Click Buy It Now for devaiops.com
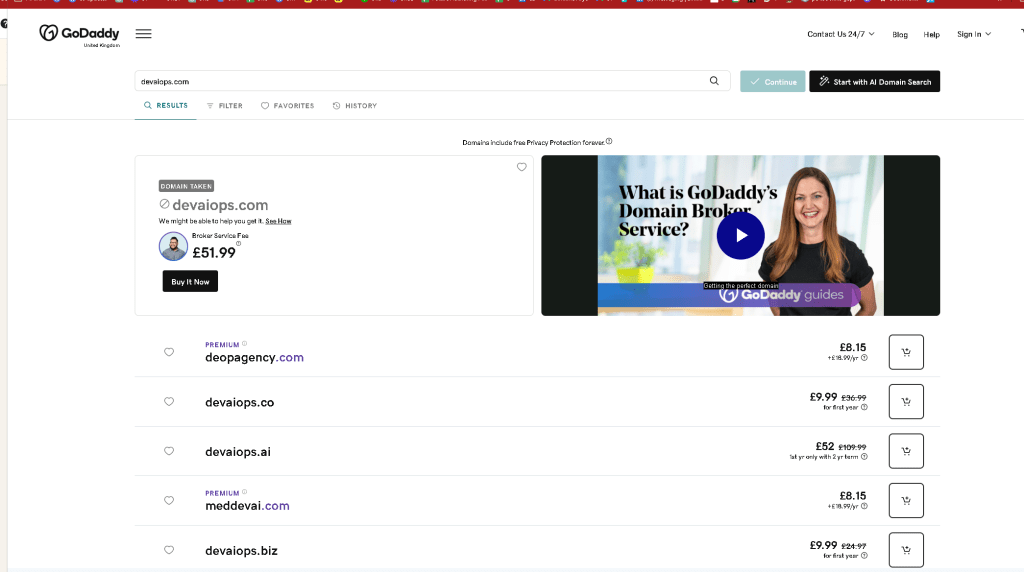 coord(190,281)
